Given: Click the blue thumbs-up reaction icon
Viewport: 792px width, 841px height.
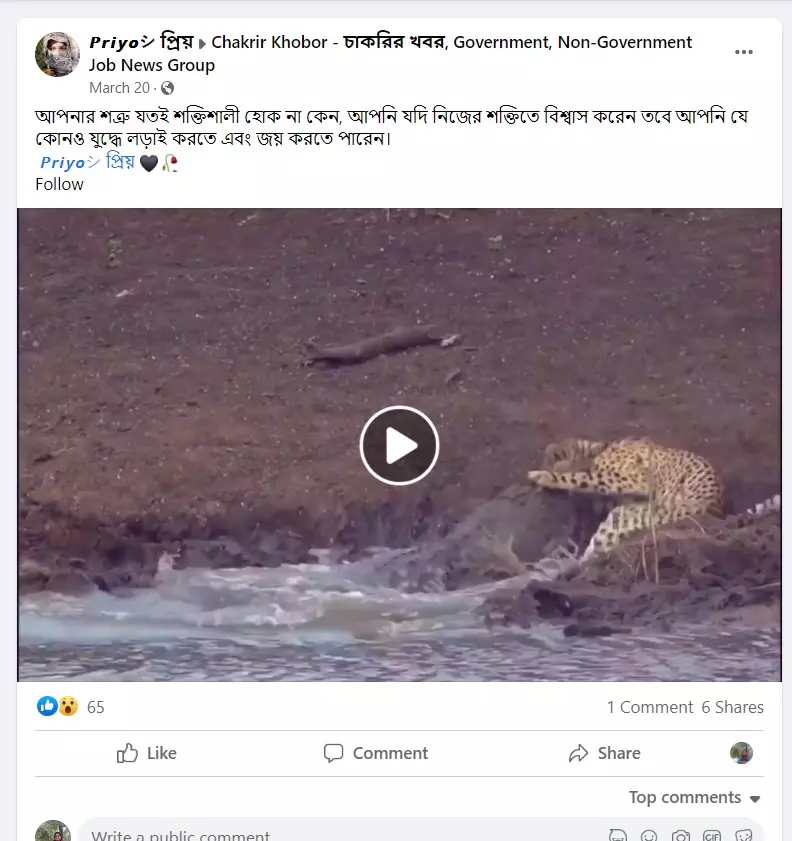Looking at the screenshot, I should [47, 706].
